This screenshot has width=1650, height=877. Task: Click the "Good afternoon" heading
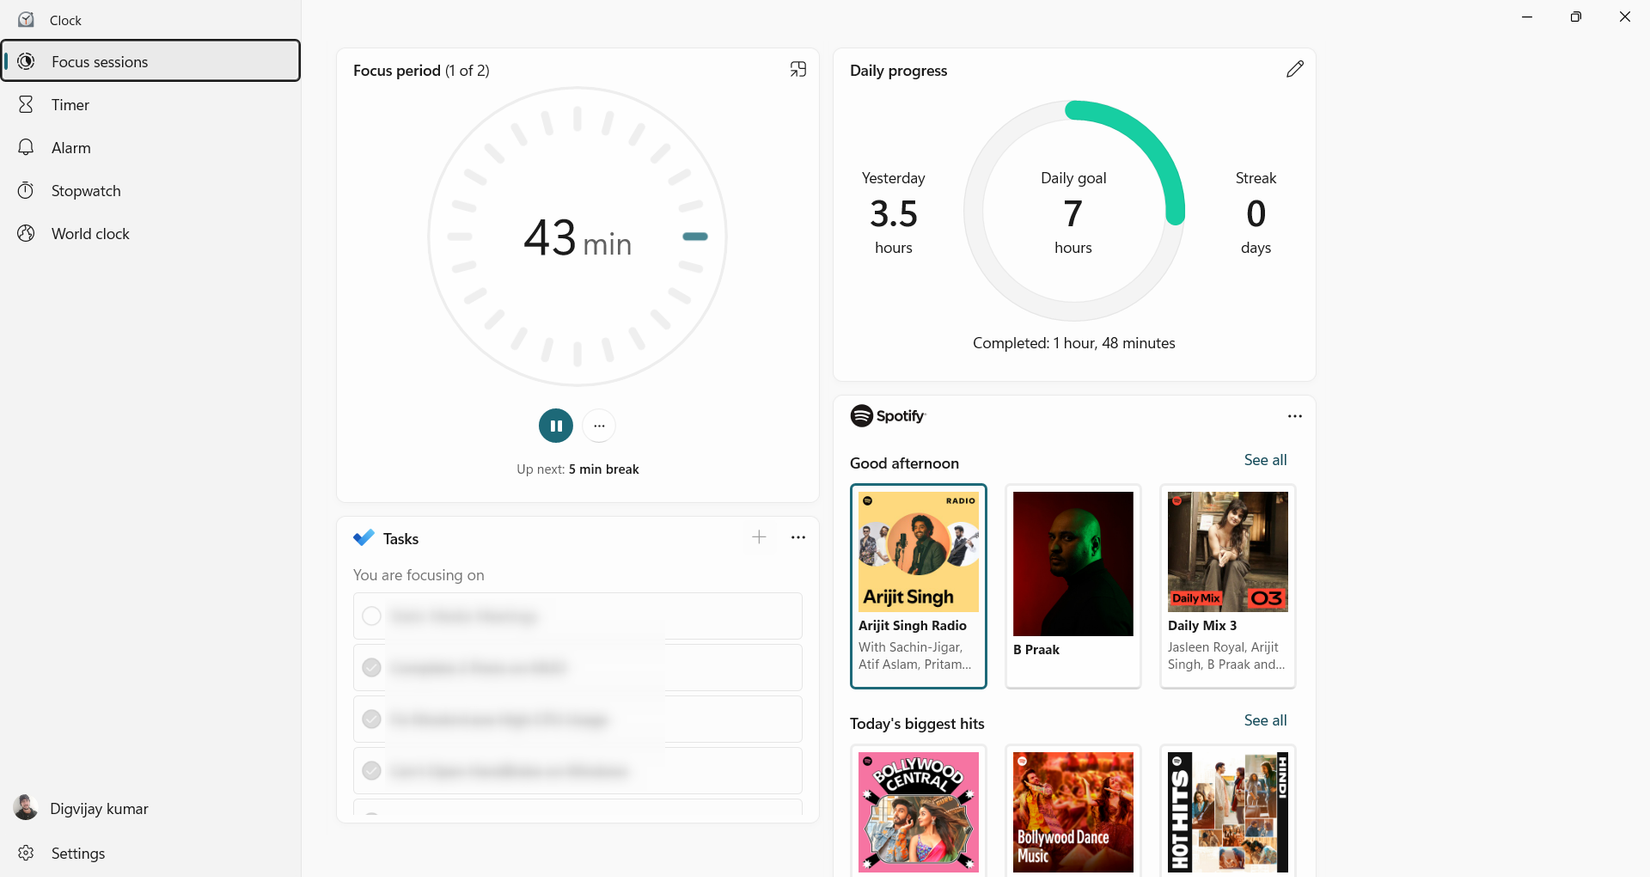click(904, 463)
